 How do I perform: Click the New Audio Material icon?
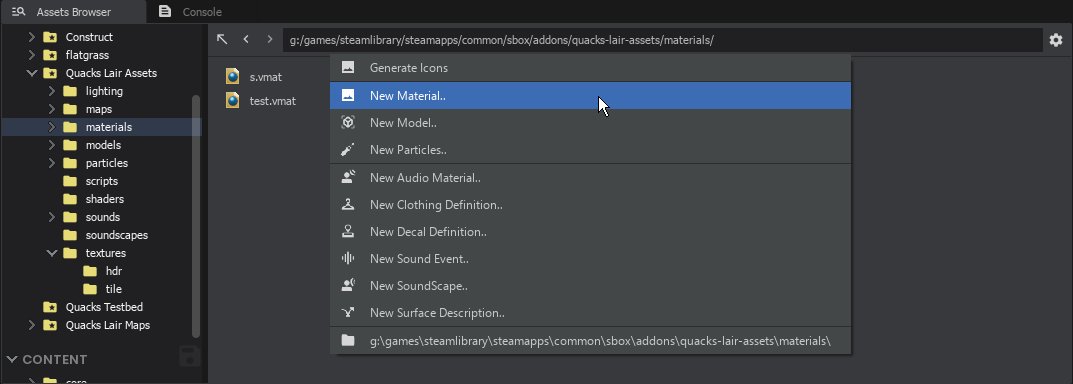[348, 177]
